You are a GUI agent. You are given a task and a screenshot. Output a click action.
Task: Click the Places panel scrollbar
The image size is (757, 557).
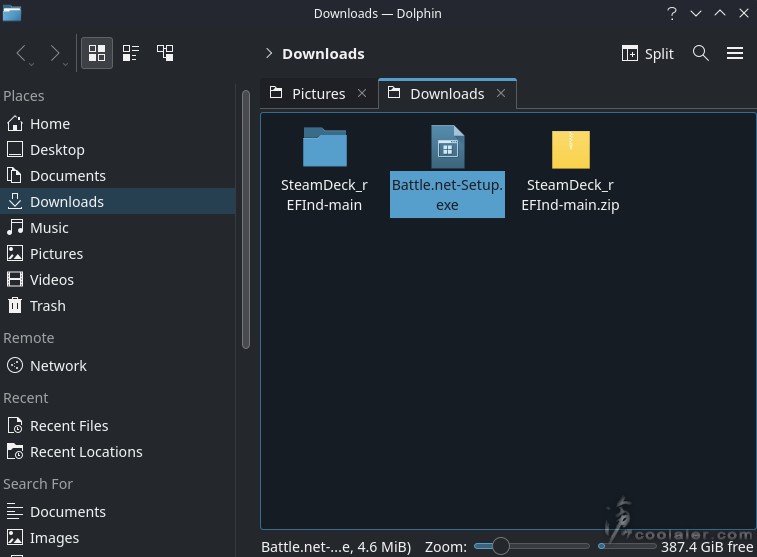pos(246,219)
